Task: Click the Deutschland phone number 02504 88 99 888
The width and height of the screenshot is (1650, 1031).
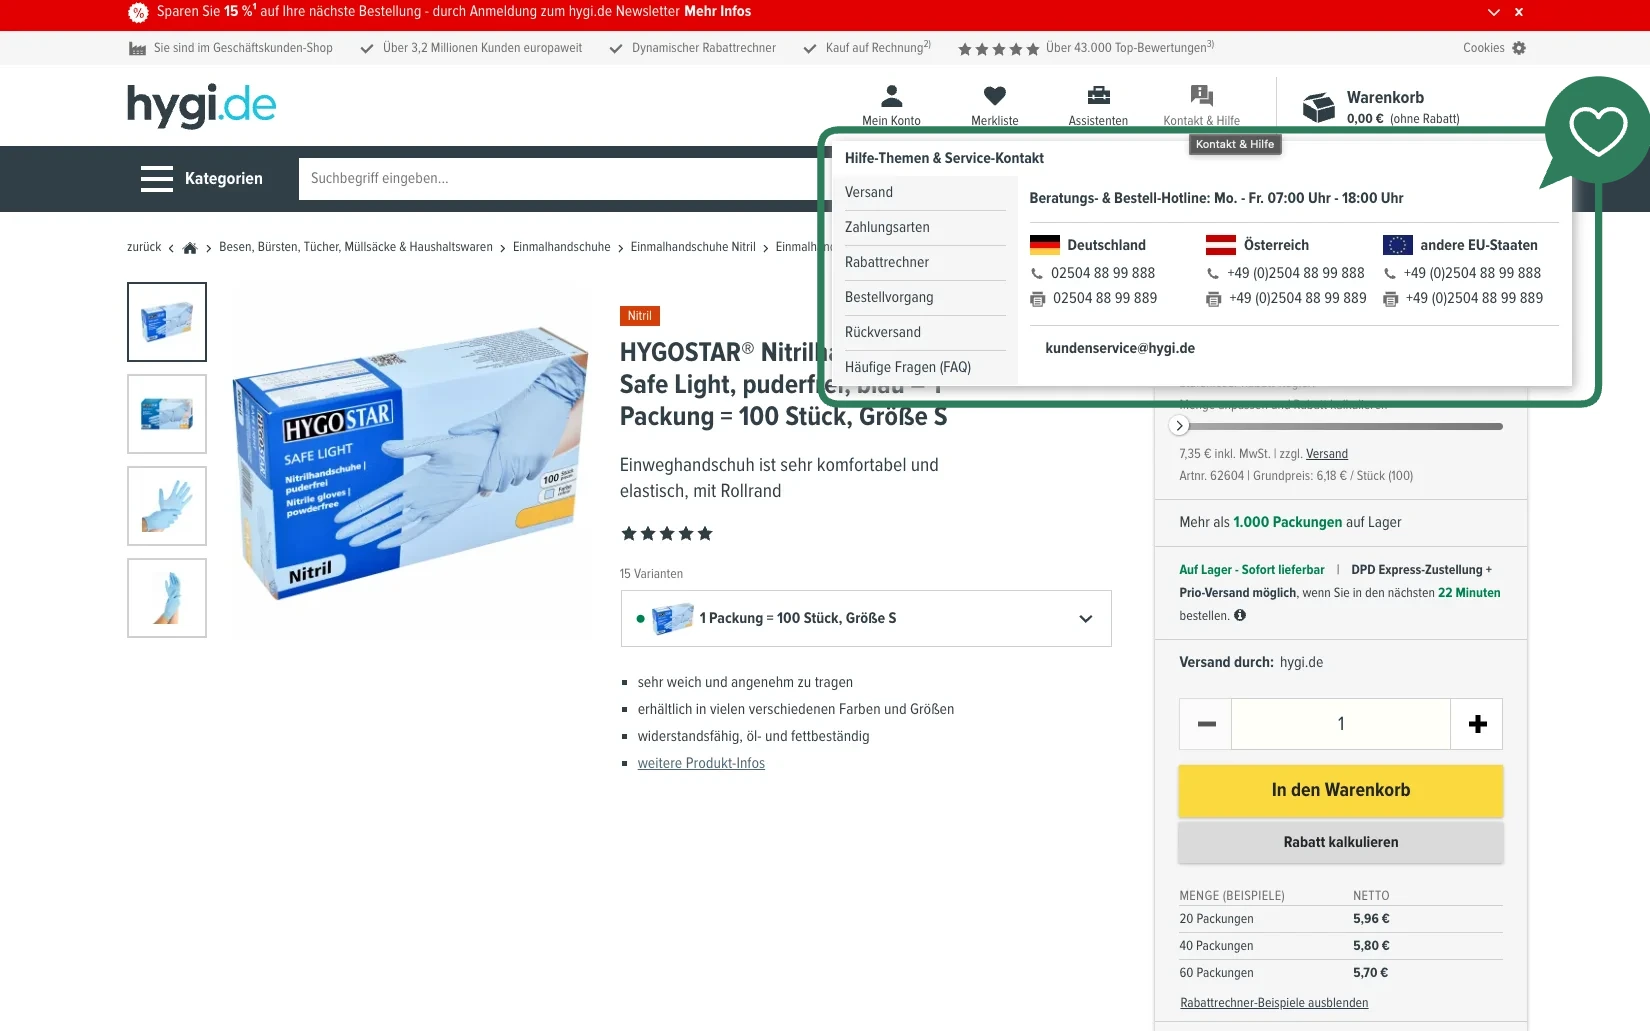Action: 1103,273
